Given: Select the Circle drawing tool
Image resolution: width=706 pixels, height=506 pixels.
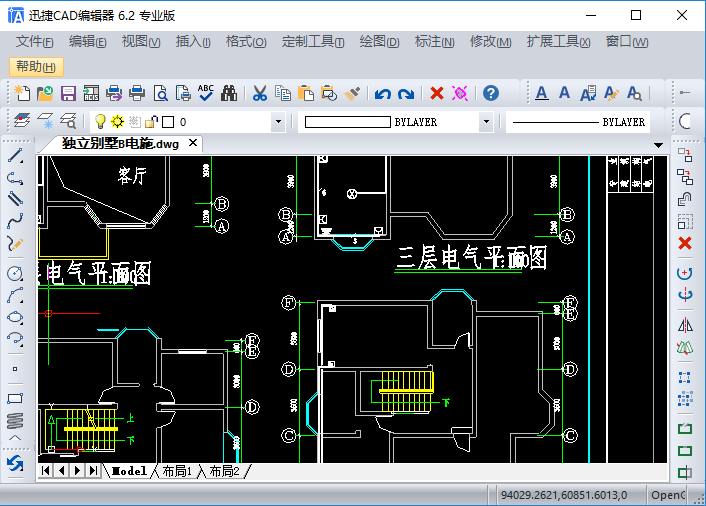Looking at the screenshot, I should 15,273.
